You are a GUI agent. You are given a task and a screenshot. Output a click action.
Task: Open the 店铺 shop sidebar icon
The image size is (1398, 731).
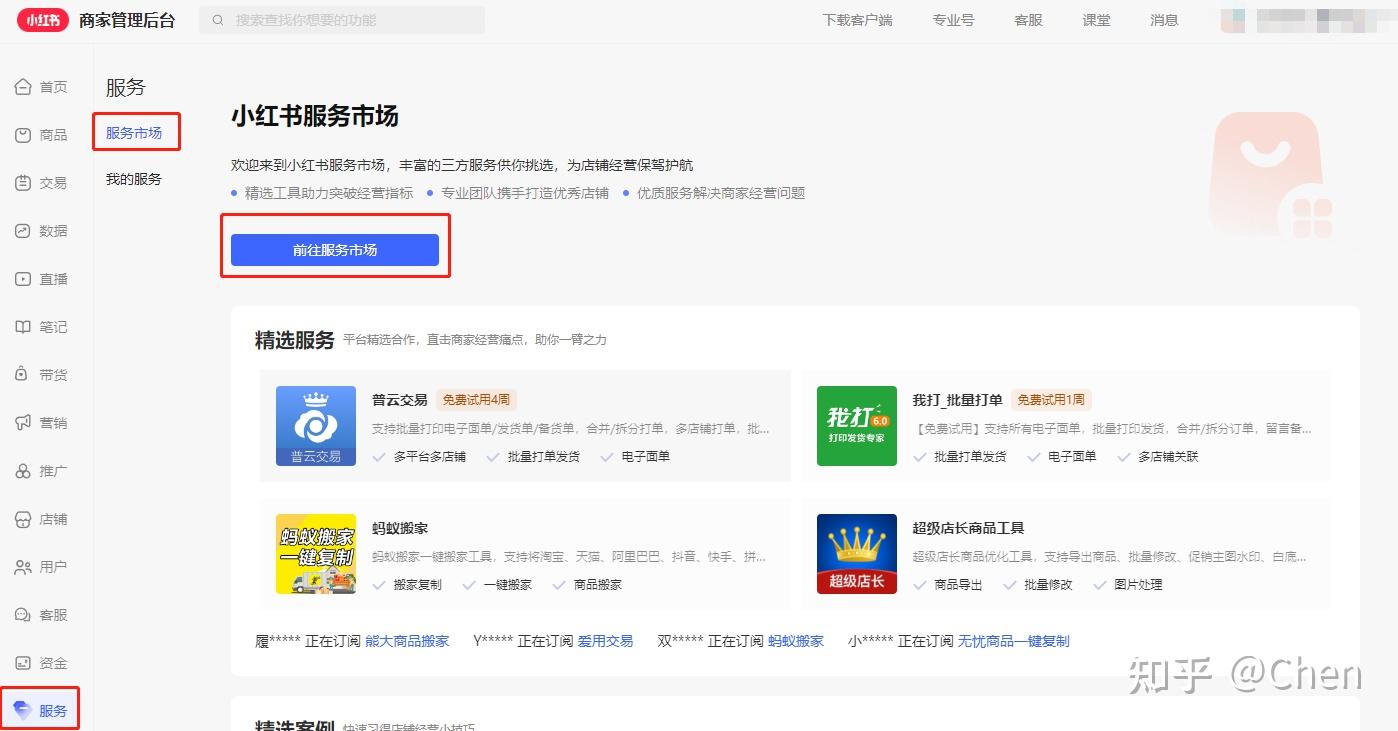[40, 518]
